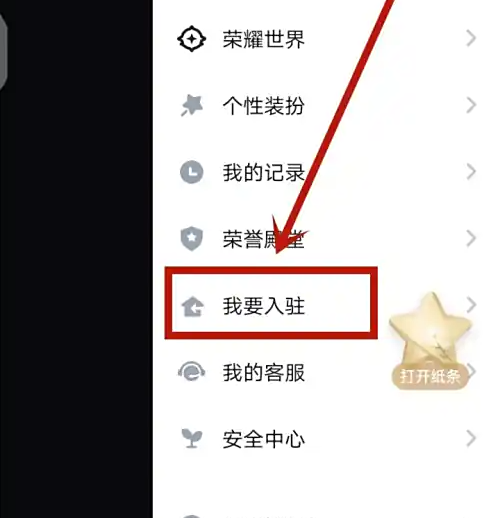Expand the 个性装扮 row chevron
Screen dimensions: 487x518
point(471,105)
